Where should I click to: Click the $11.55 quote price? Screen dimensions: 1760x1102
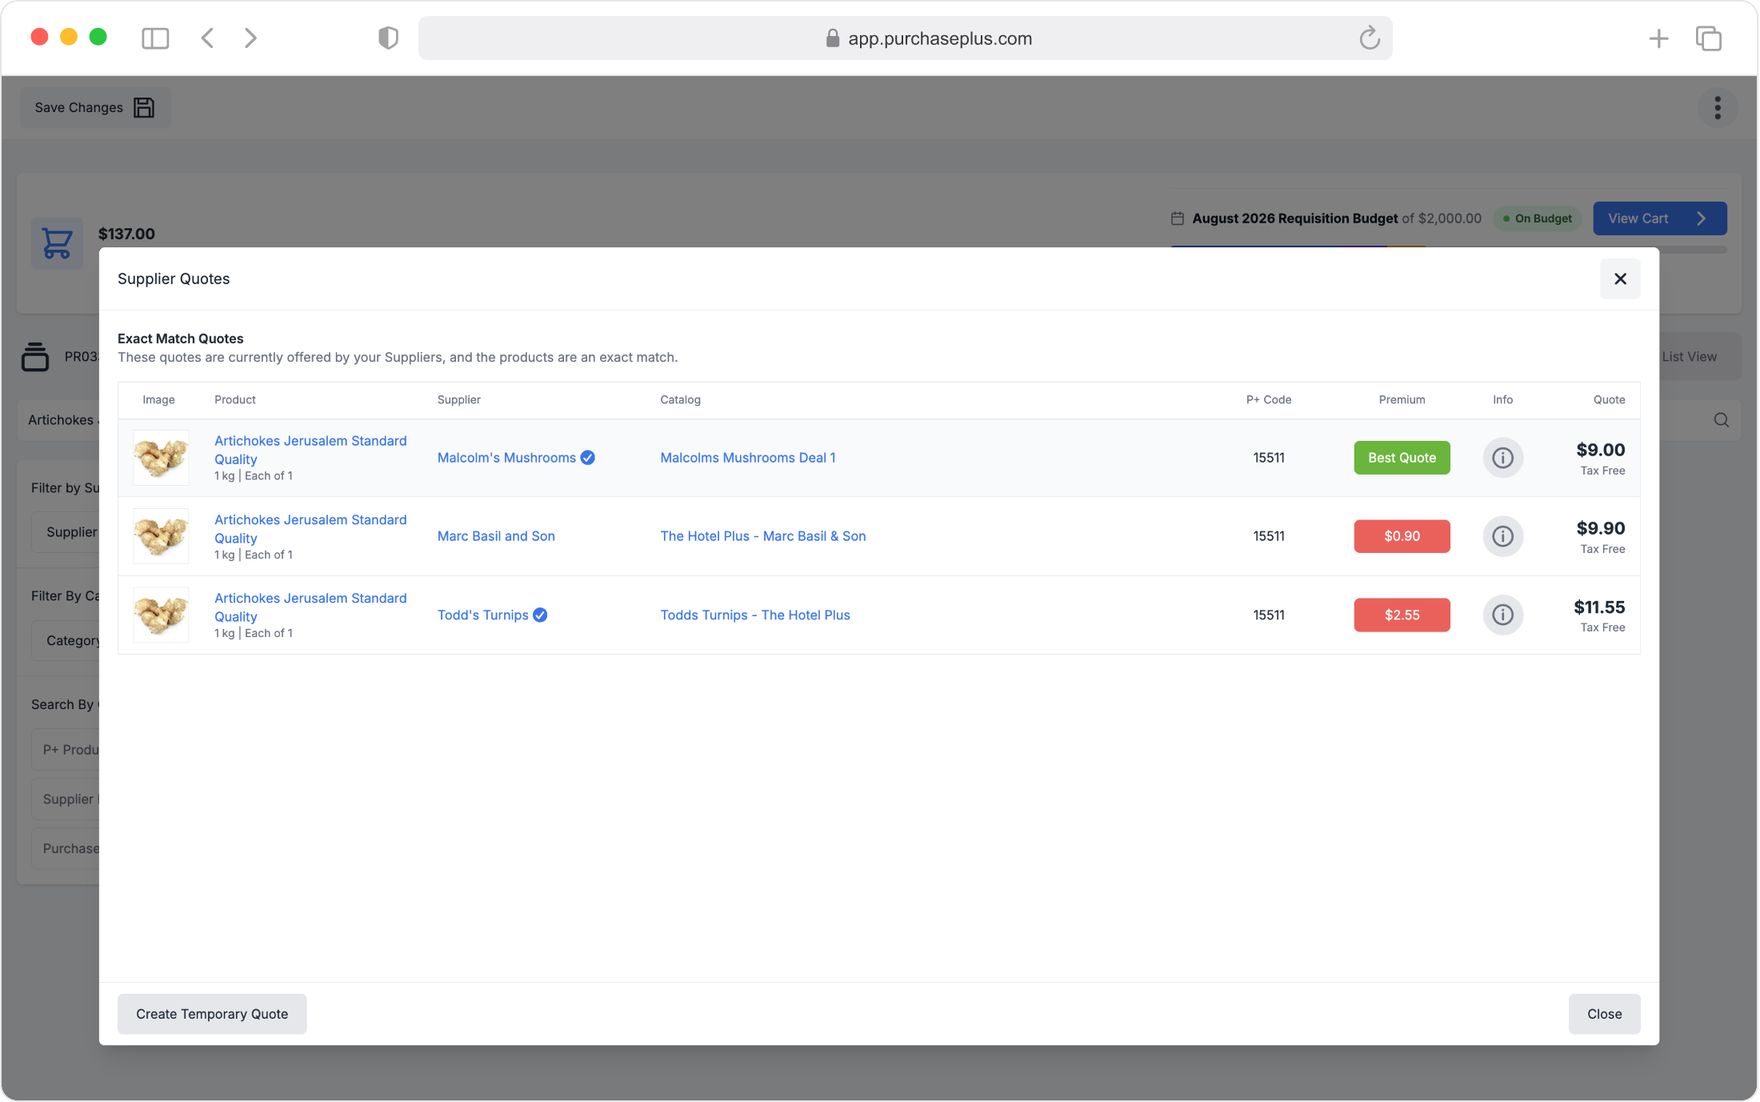1599,607
